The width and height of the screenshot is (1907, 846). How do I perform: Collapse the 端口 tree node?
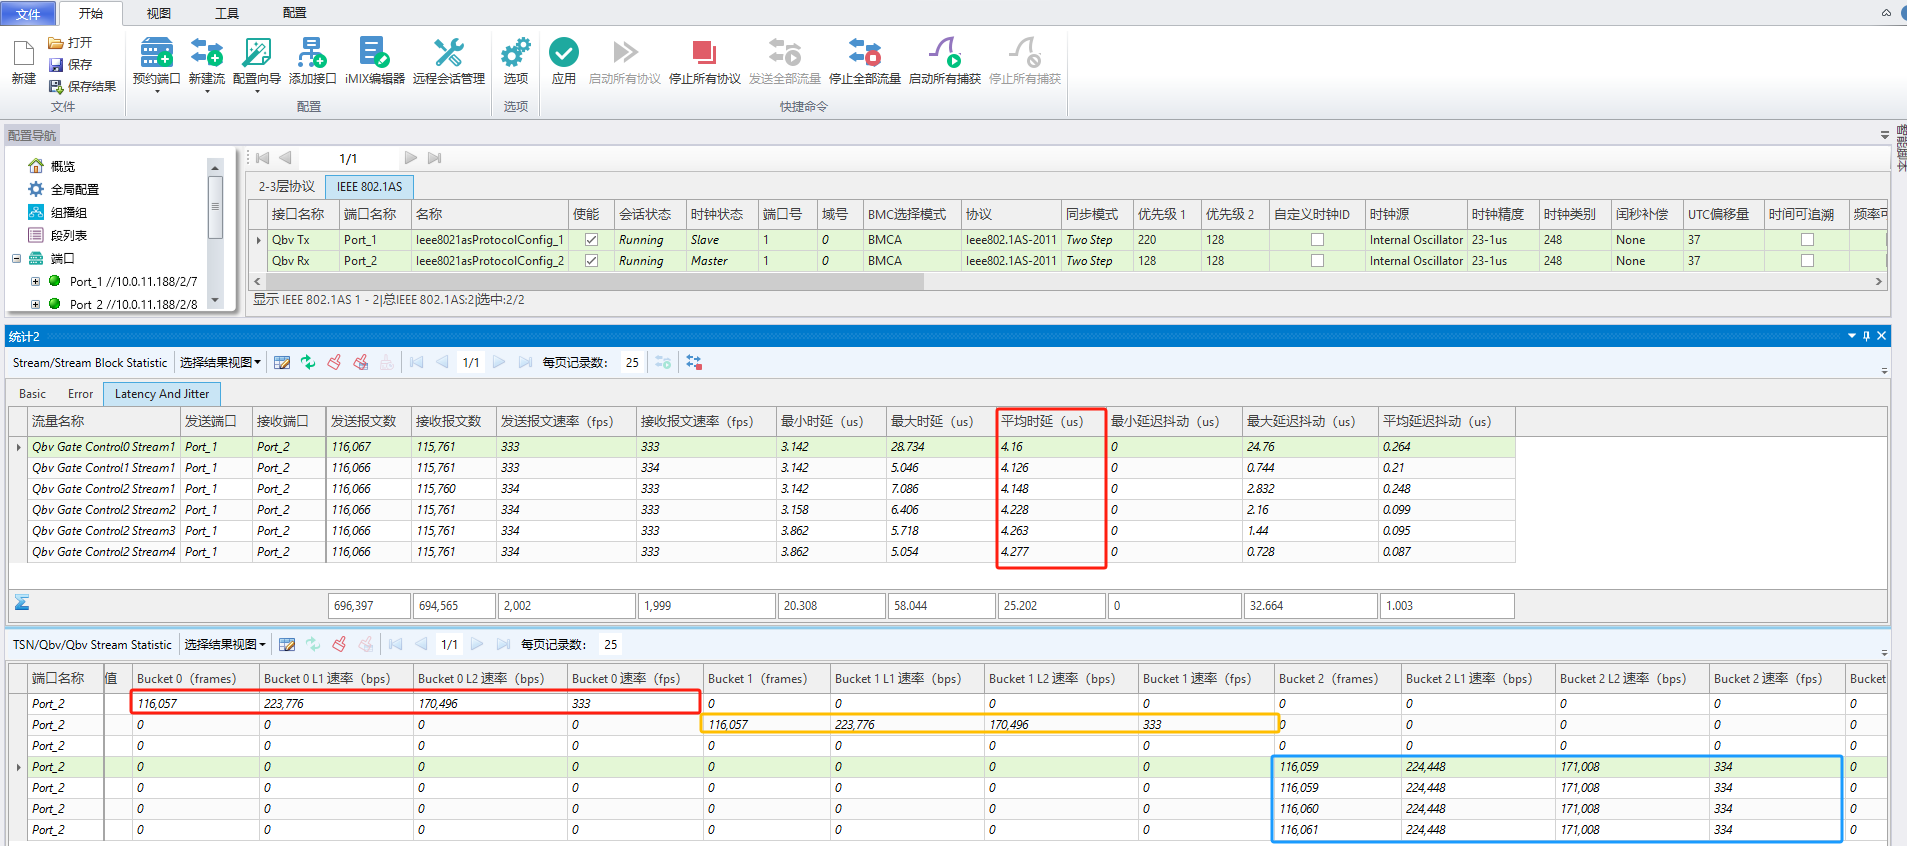[x=16, y=259]
